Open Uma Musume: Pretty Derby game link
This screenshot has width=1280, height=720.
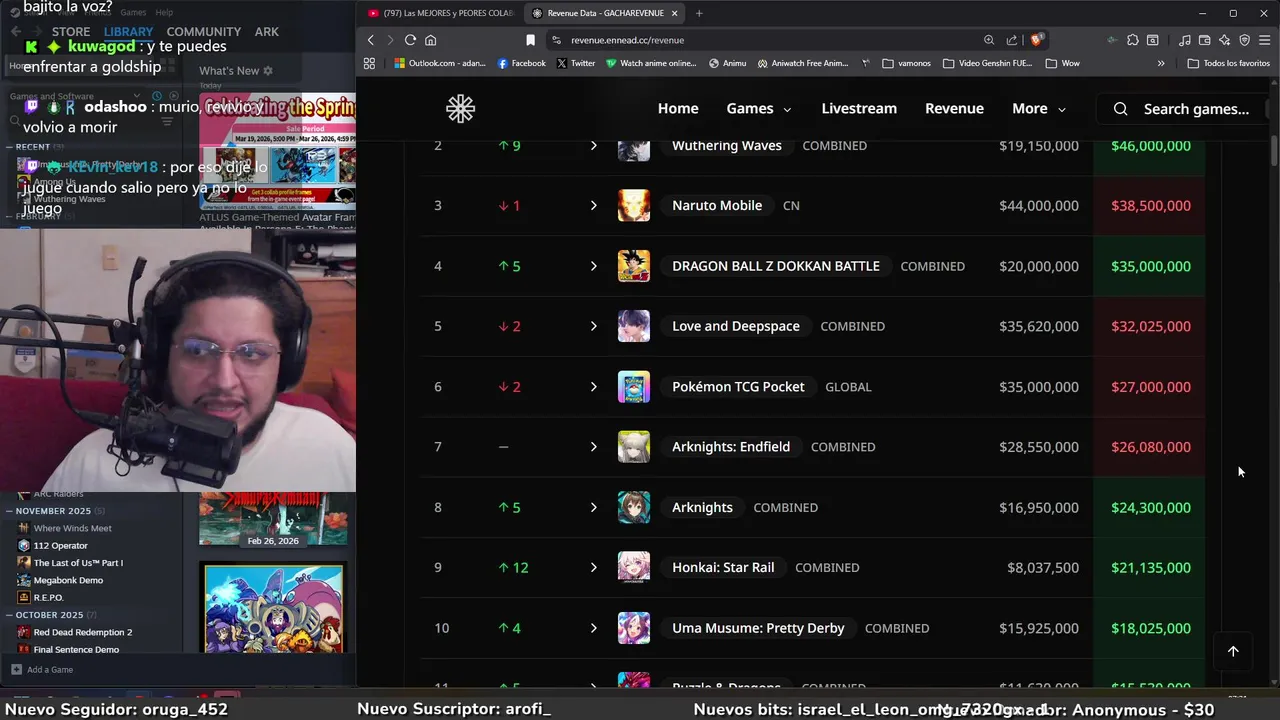pyautogui.click(x=758, y=628)
